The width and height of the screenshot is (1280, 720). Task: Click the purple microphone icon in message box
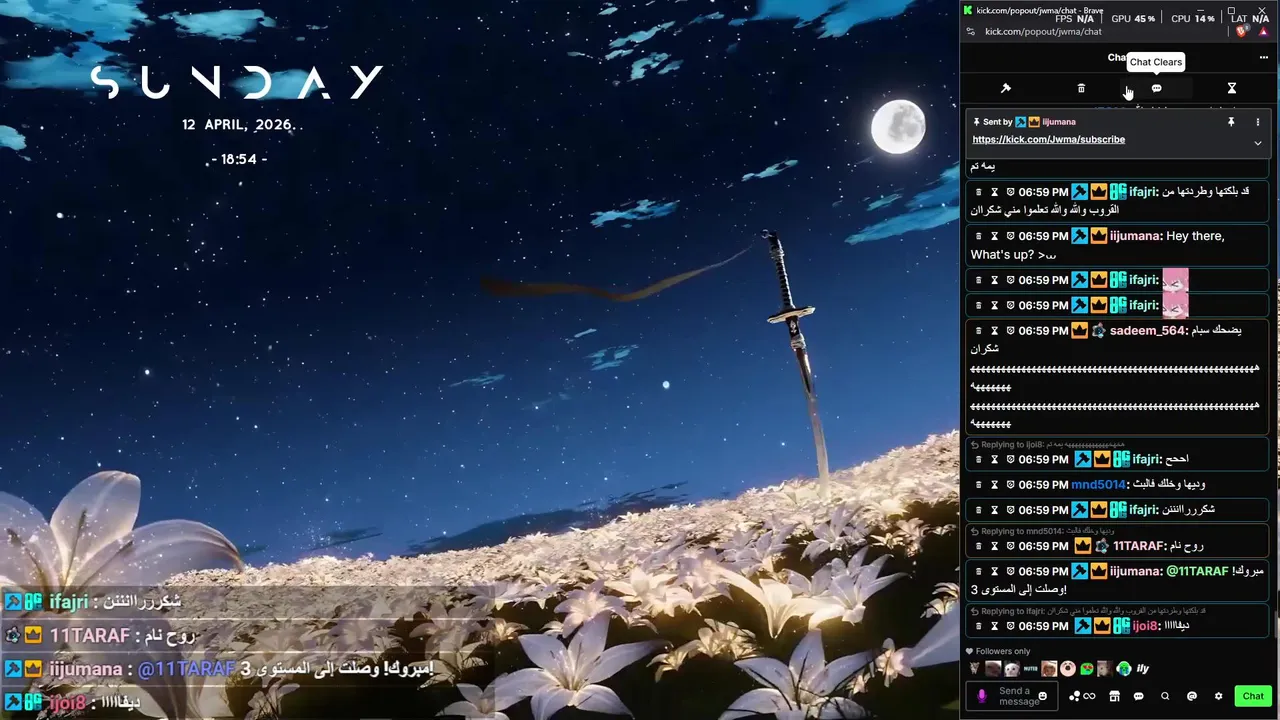click(x=982, y=696)
